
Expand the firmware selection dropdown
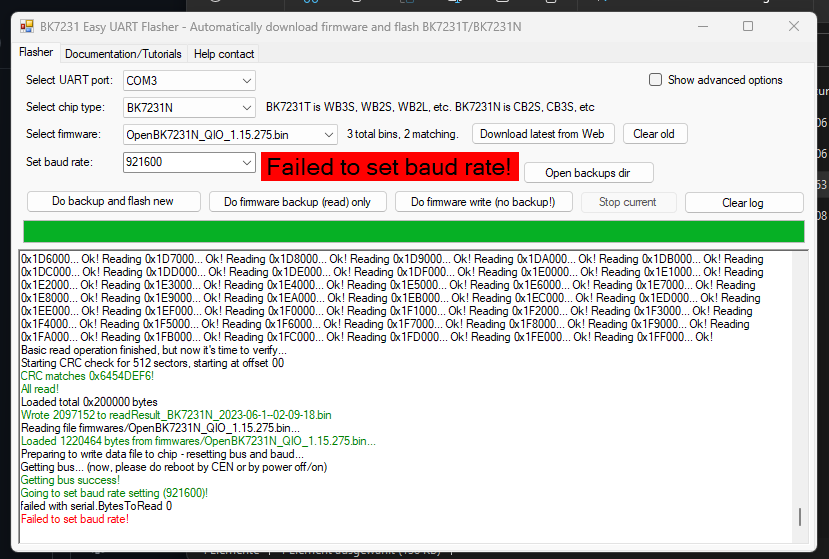[x=230, y=134]
